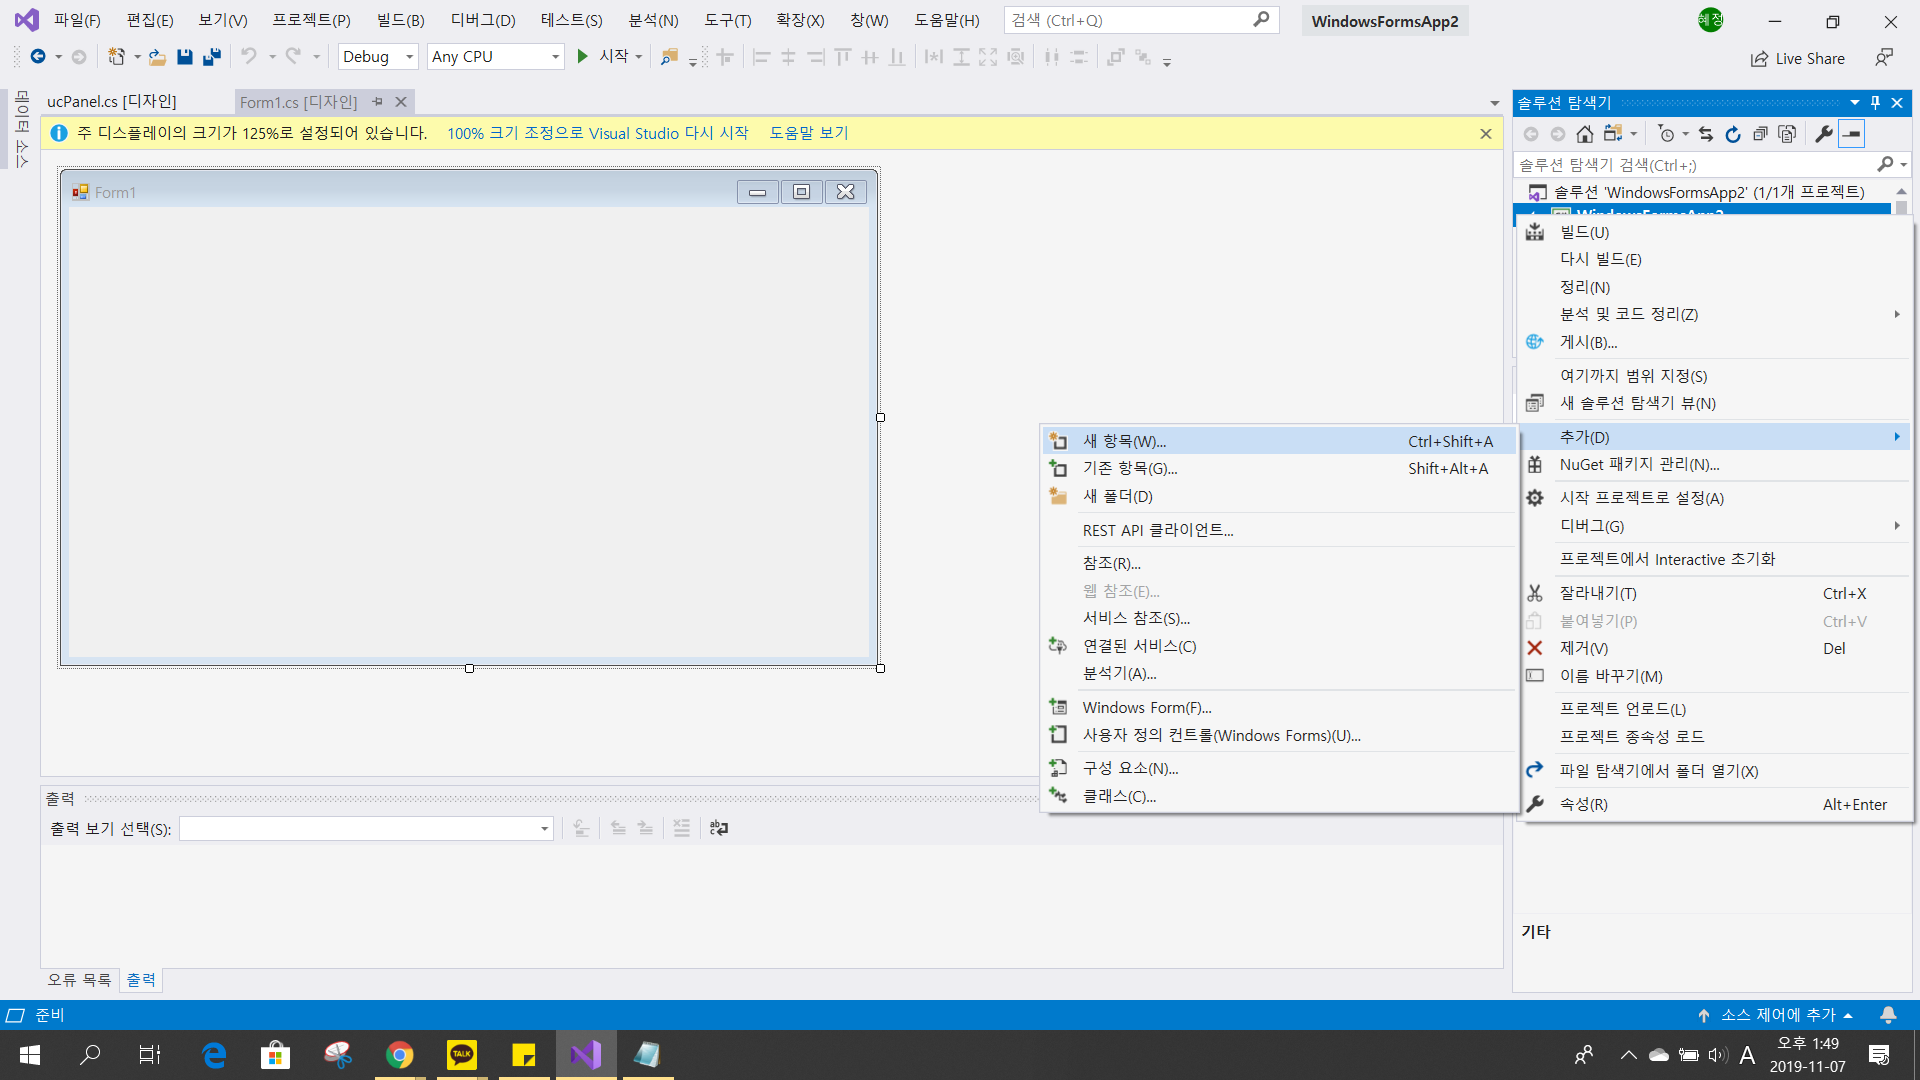Click the '100% 크기 조정으로 Visual Studio 다시 시작' link

[597, 133]
